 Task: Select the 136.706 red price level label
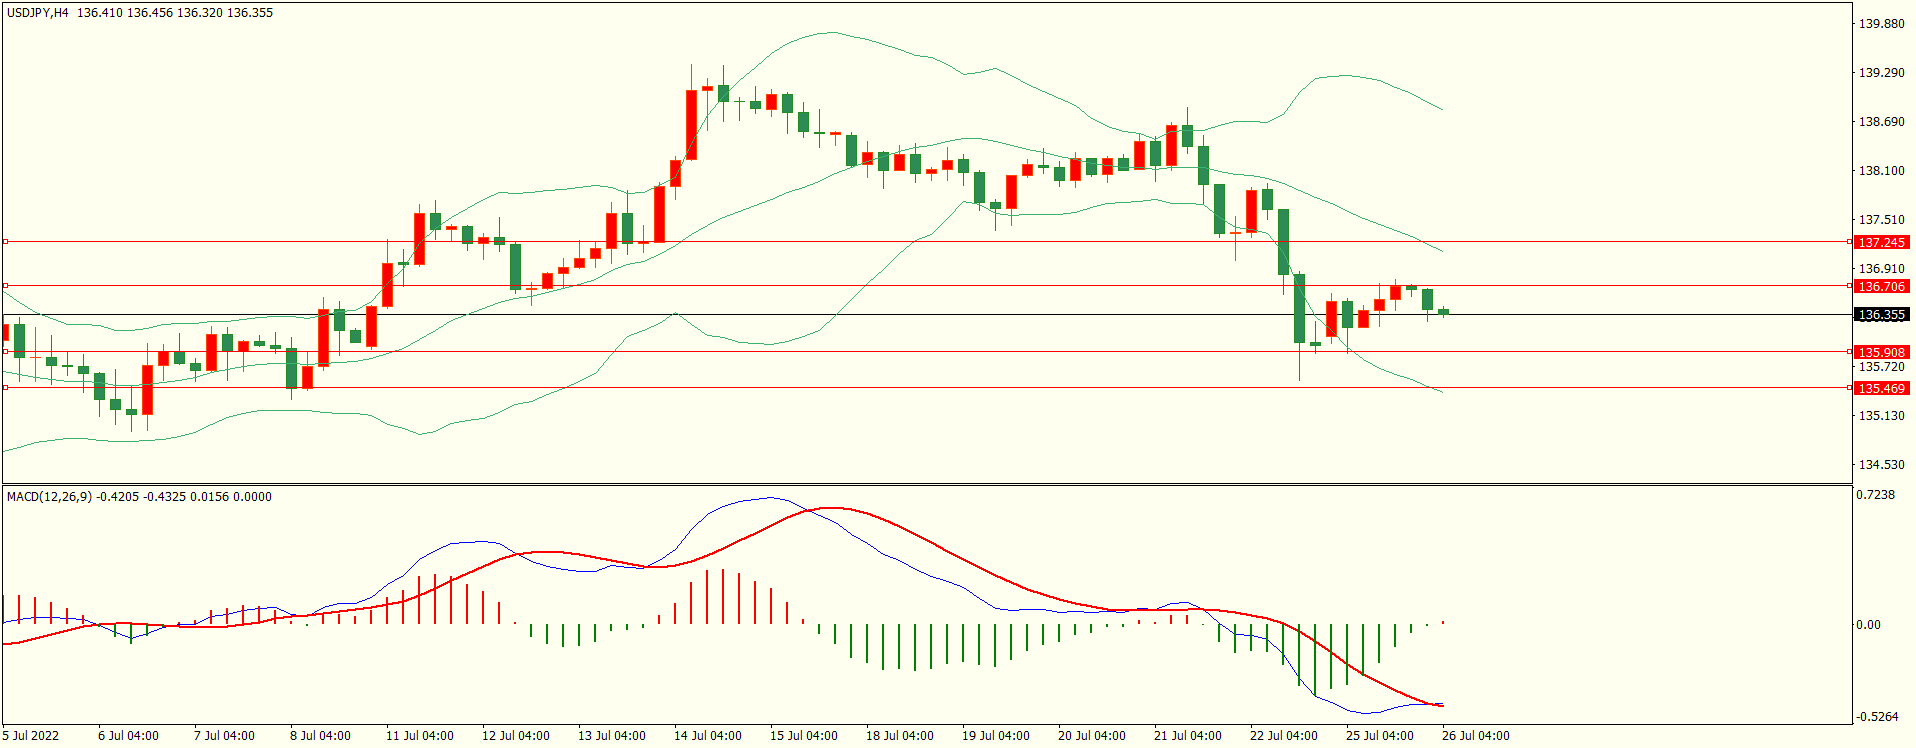[x=1881, y=286]
